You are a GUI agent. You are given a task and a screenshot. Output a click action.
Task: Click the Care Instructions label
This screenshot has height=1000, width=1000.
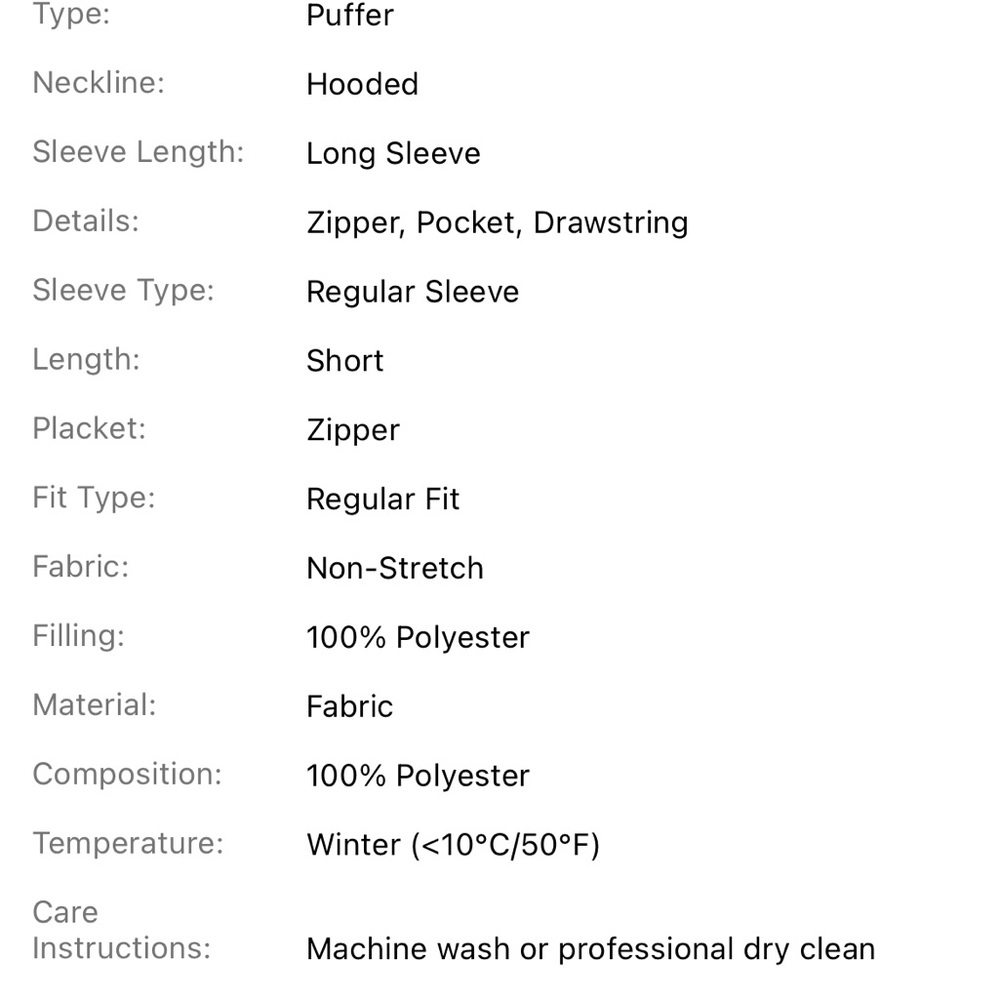coord(121,930)
